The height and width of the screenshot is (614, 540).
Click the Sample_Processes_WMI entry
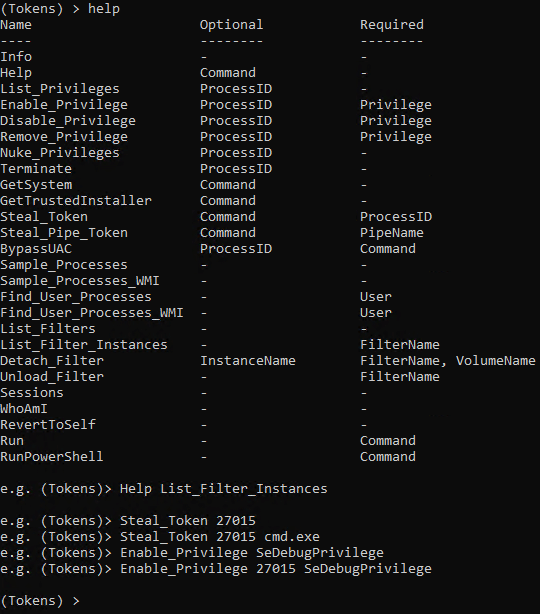click(80, 281)
